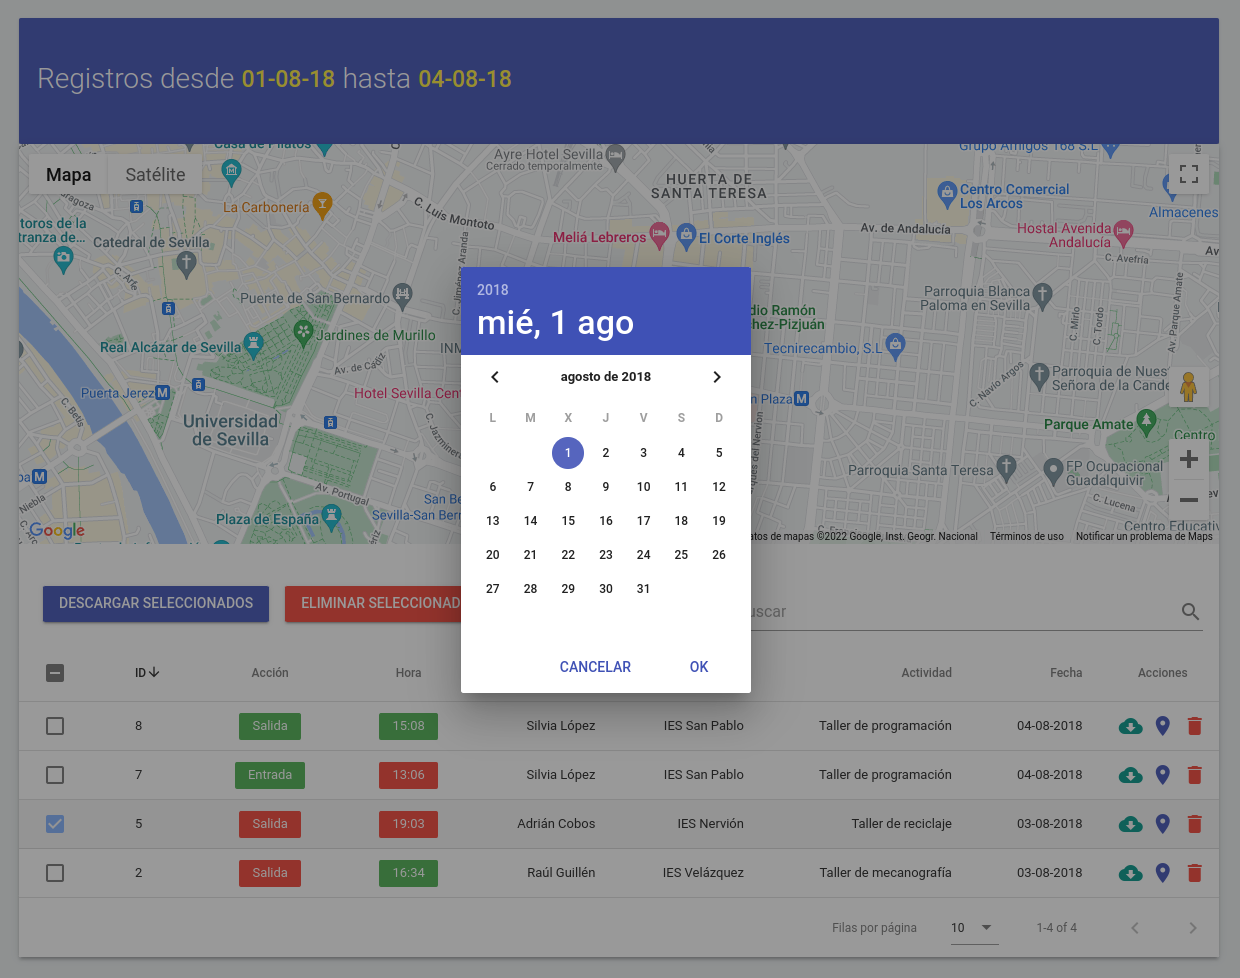Click Adrián Cobos name cell
1240x978 pixels.
tap(556, 824)
